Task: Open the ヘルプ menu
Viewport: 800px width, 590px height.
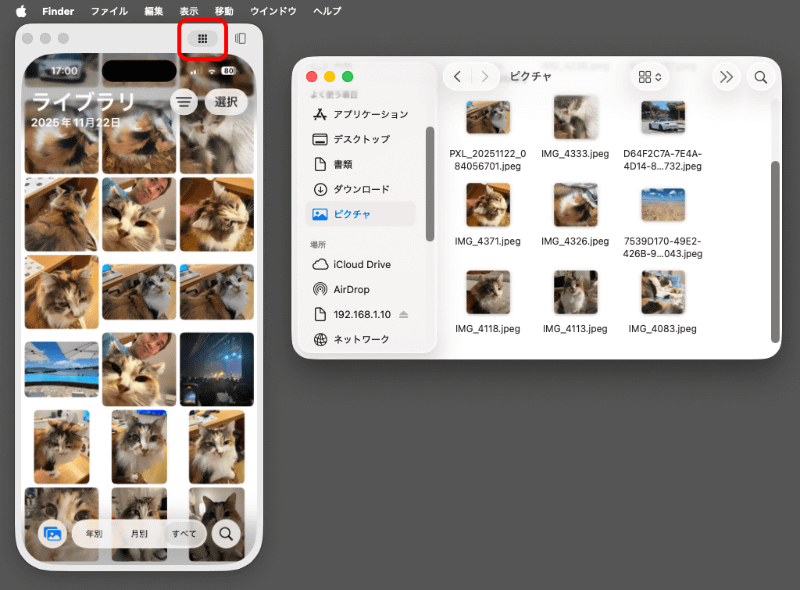Action: (x=327, y=11)
